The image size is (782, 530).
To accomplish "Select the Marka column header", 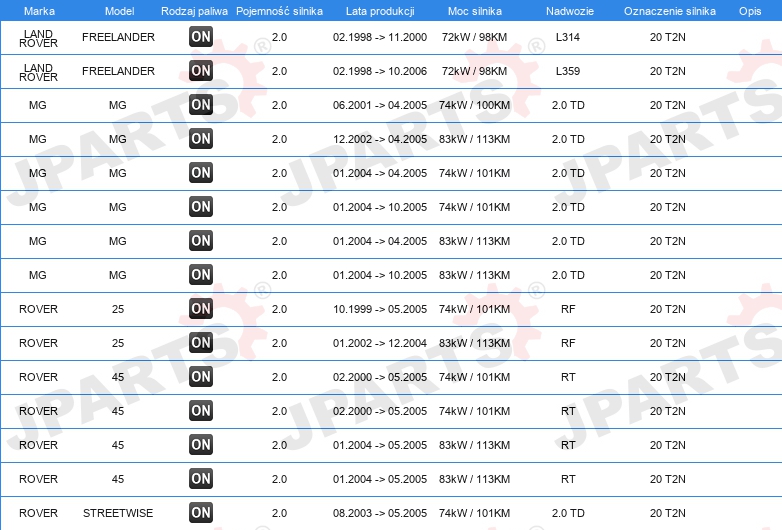I will 39,11.
